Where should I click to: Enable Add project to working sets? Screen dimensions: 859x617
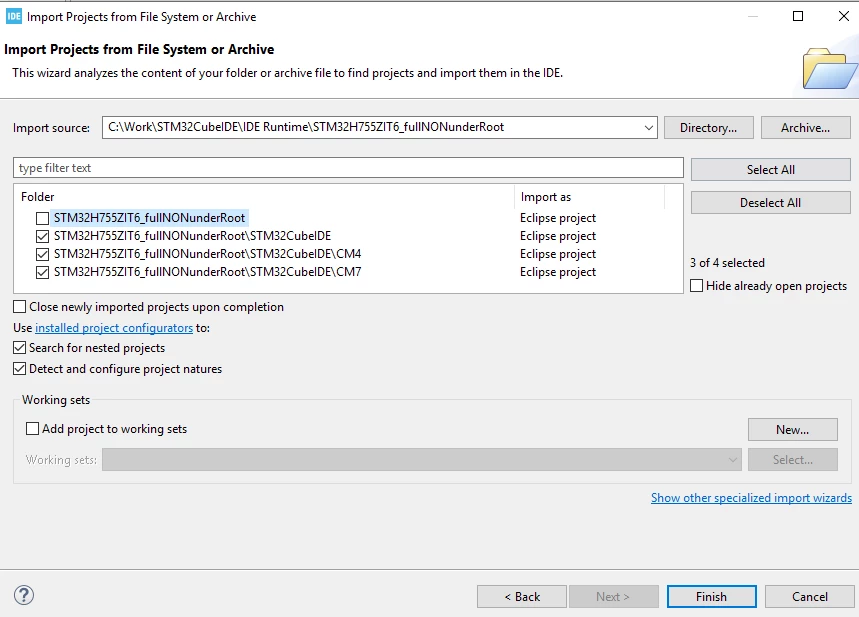pyautogui.click(x=32, y=429)
